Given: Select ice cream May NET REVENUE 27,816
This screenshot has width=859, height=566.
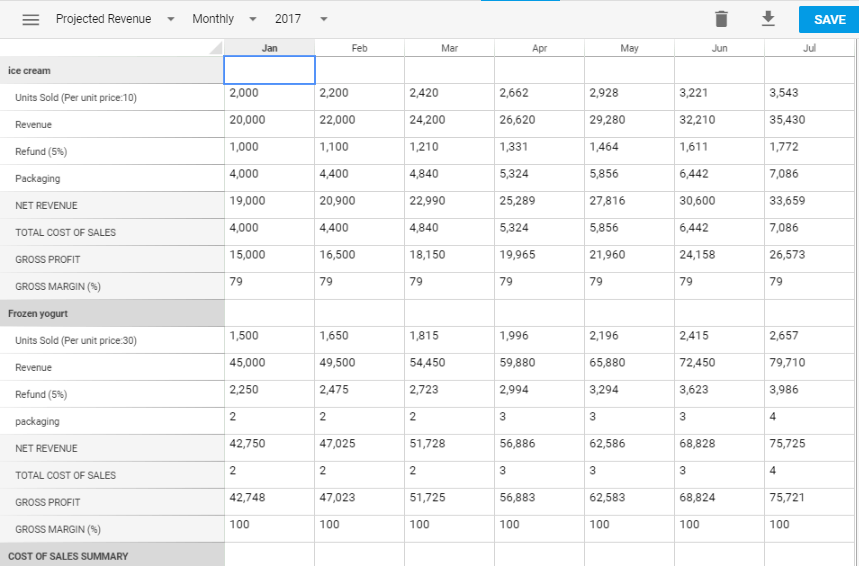Looking at the screenshot, I should coord(629,205).
